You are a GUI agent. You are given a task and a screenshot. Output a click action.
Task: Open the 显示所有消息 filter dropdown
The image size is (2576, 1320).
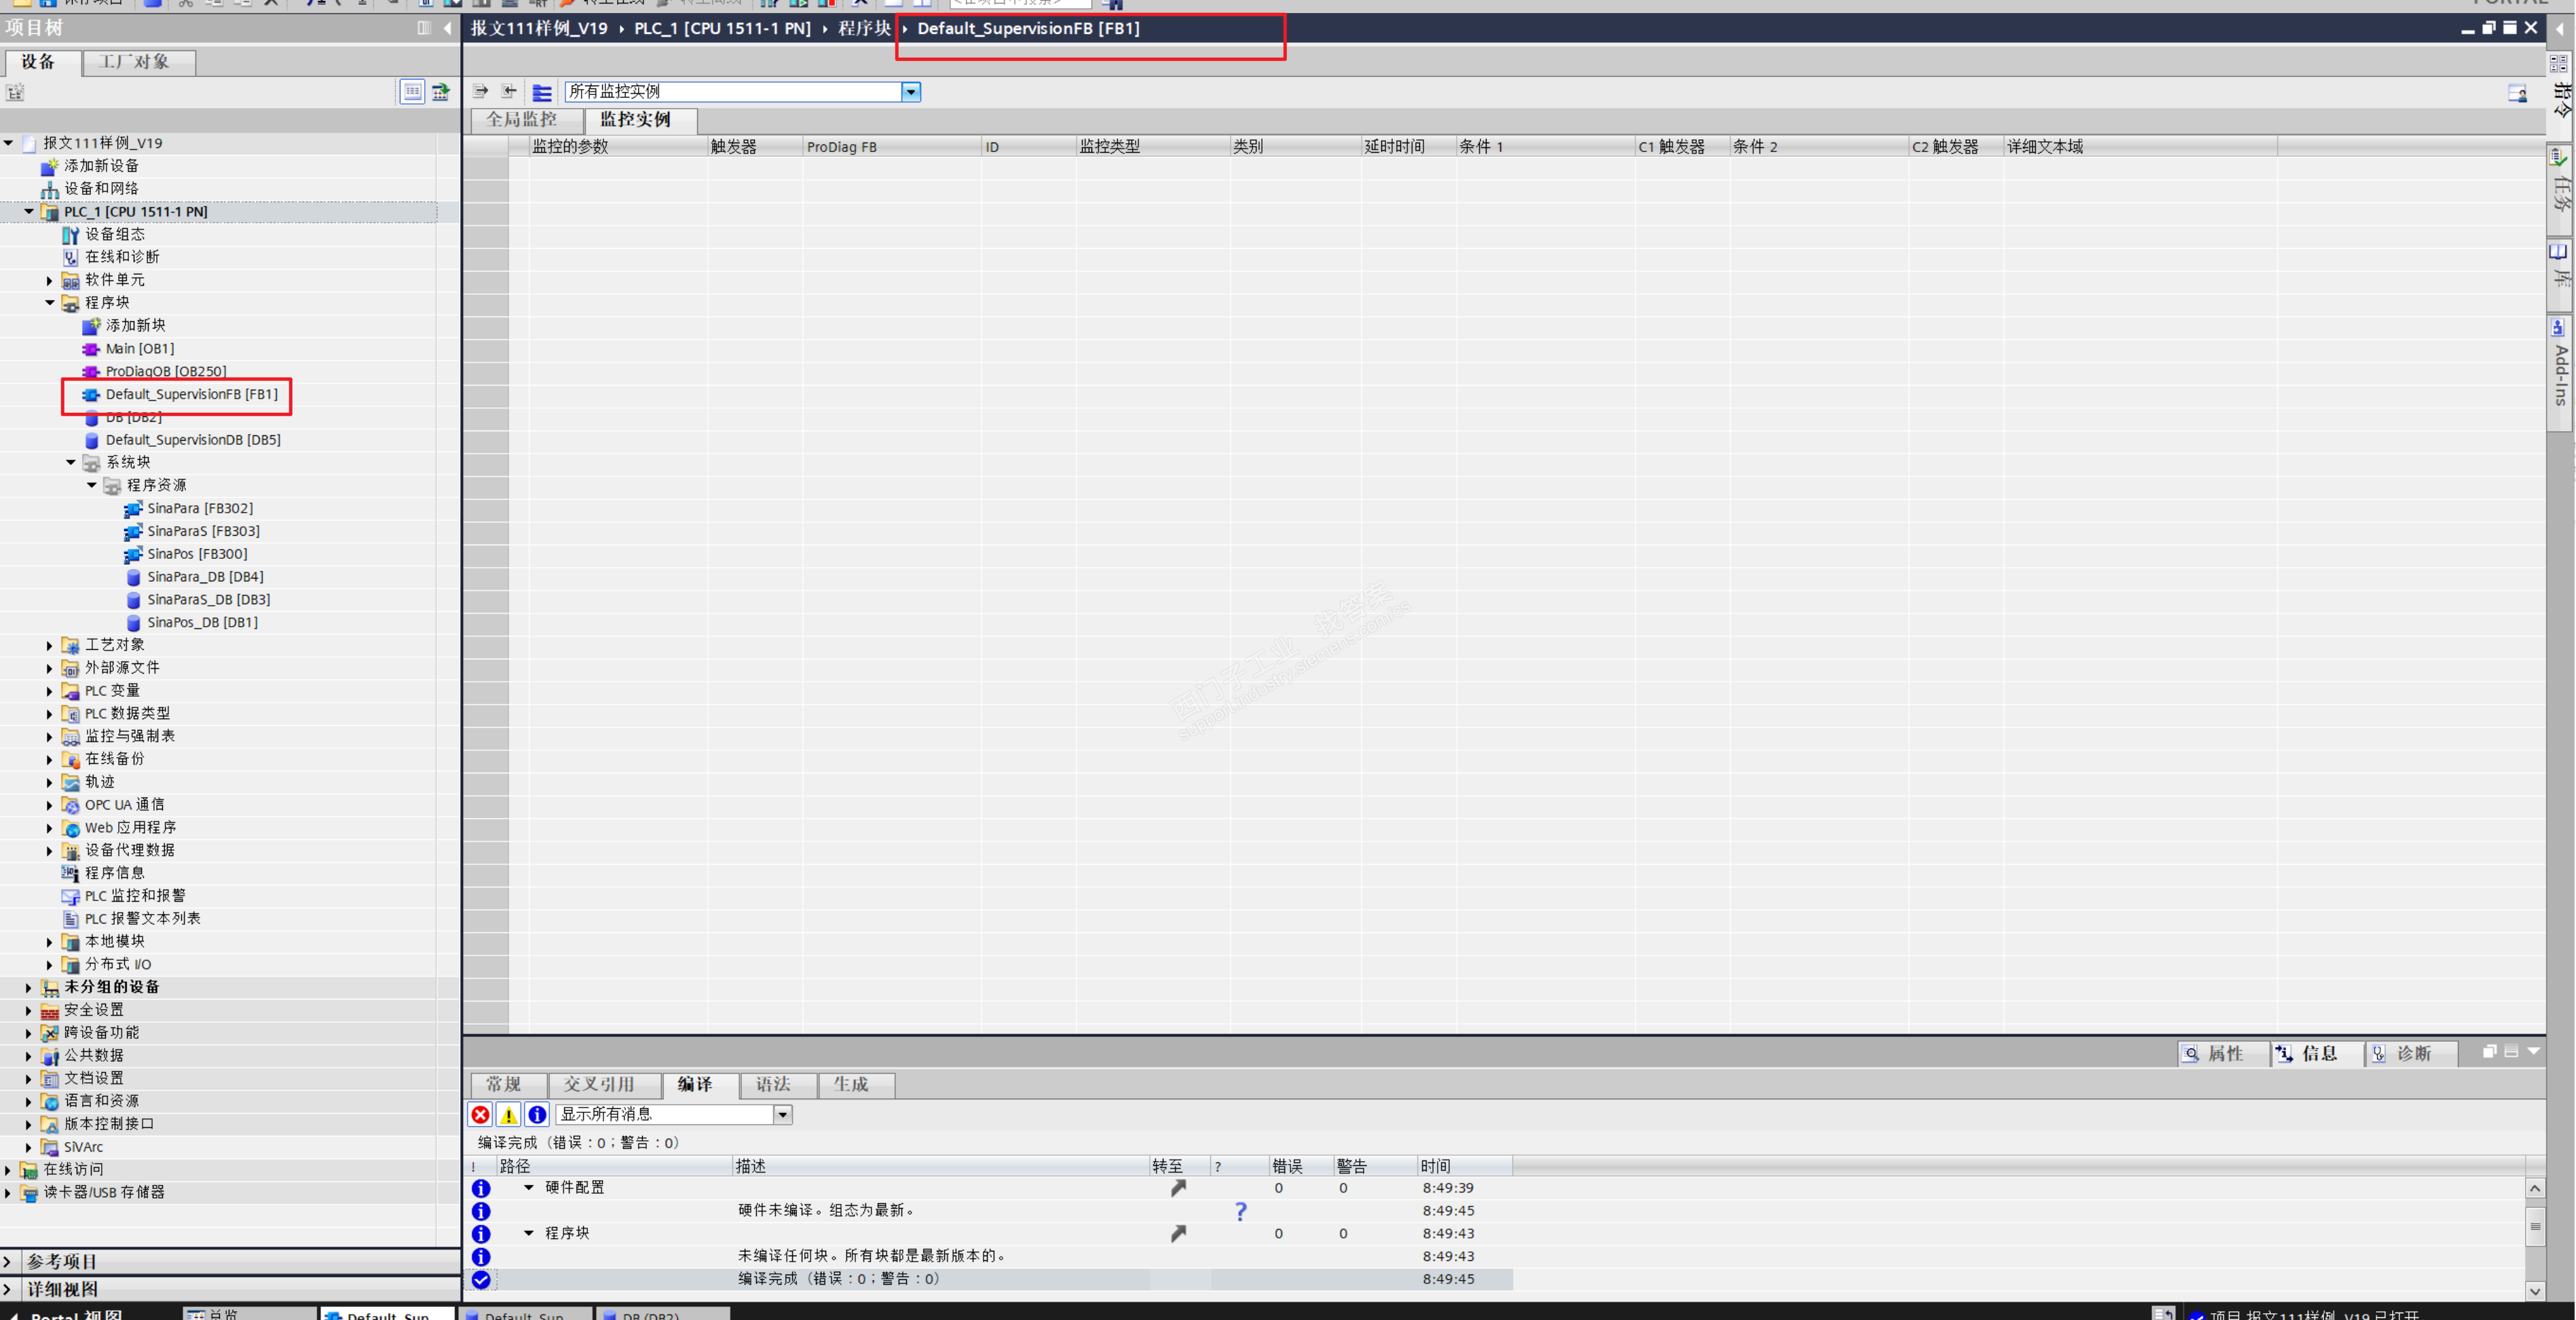click(782, 1114)
